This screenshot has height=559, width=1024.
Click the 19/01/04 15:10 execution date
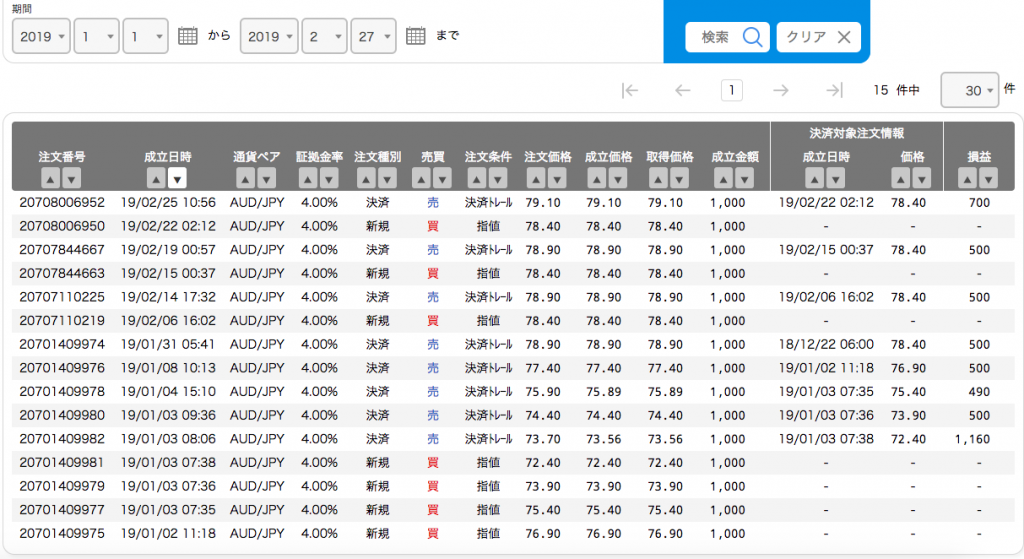pyautogui.click(x=168, y=392)
